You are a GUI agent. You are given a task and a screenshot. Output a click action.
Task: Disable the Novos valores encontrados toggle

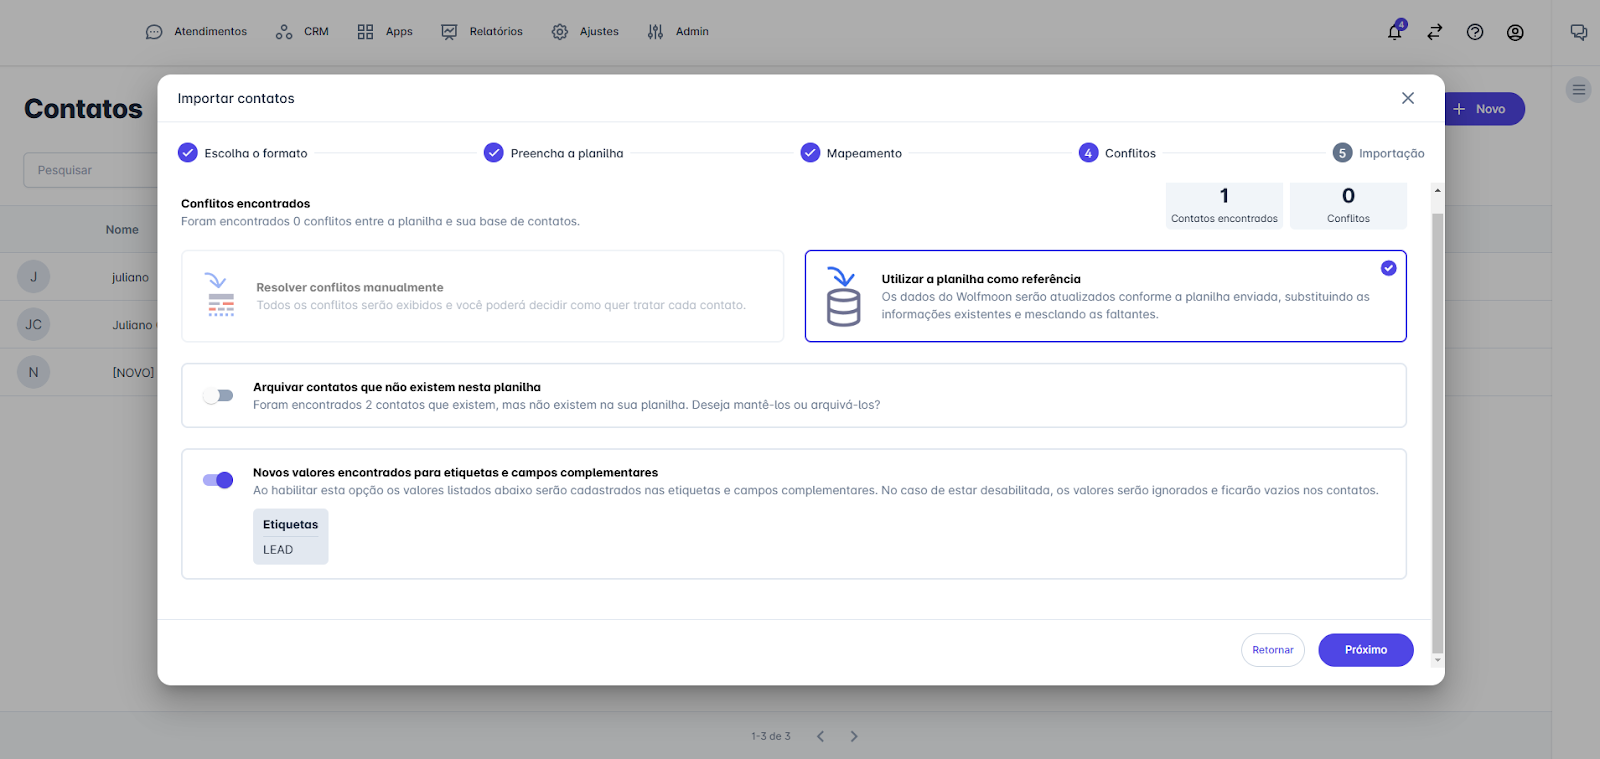pyautogui.click(x=218, y=480)
